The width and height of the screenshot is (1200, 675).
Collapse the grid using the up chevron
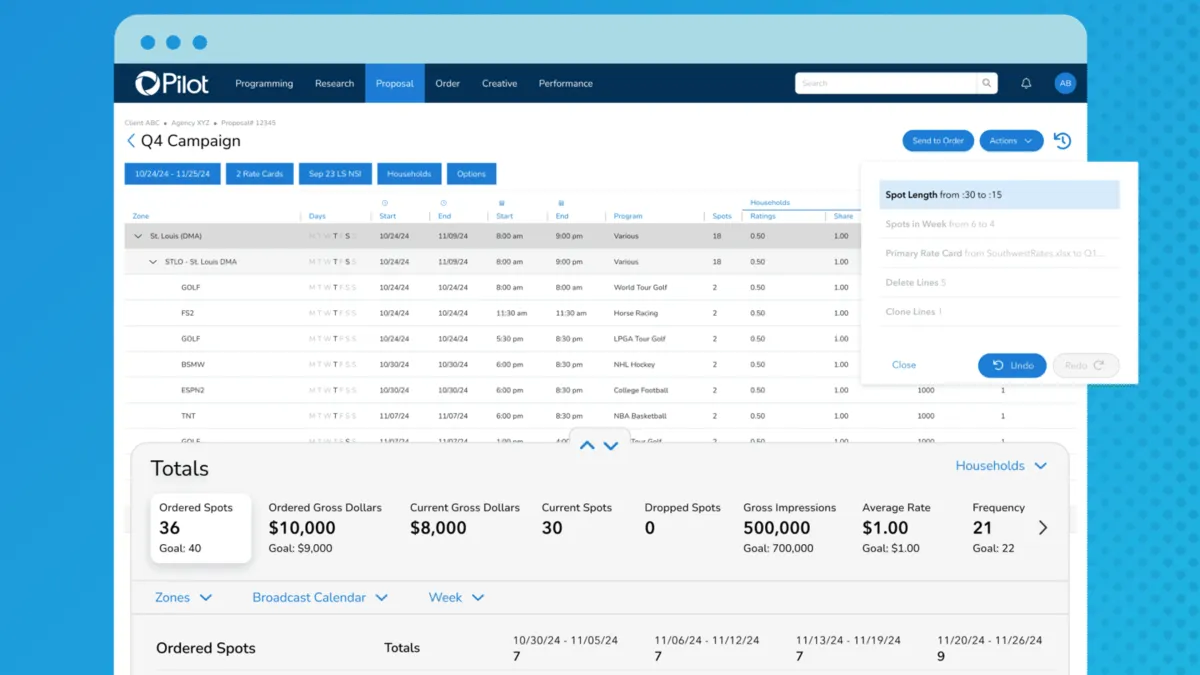587,444
